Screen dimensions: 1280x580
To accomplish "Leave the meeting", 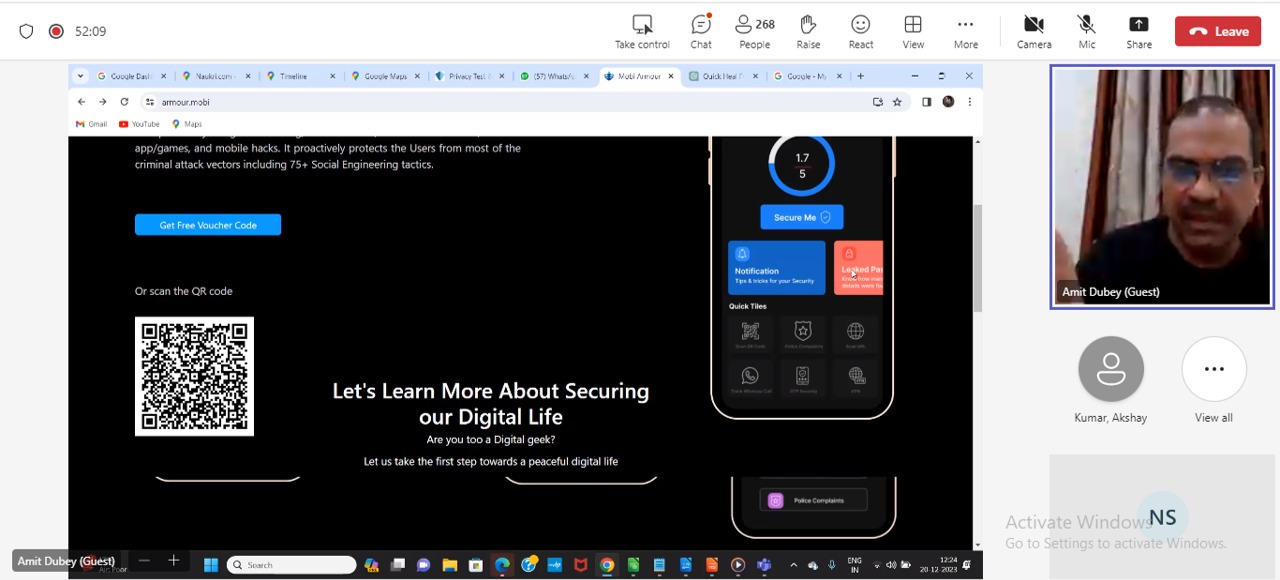I will (1218, 31).
